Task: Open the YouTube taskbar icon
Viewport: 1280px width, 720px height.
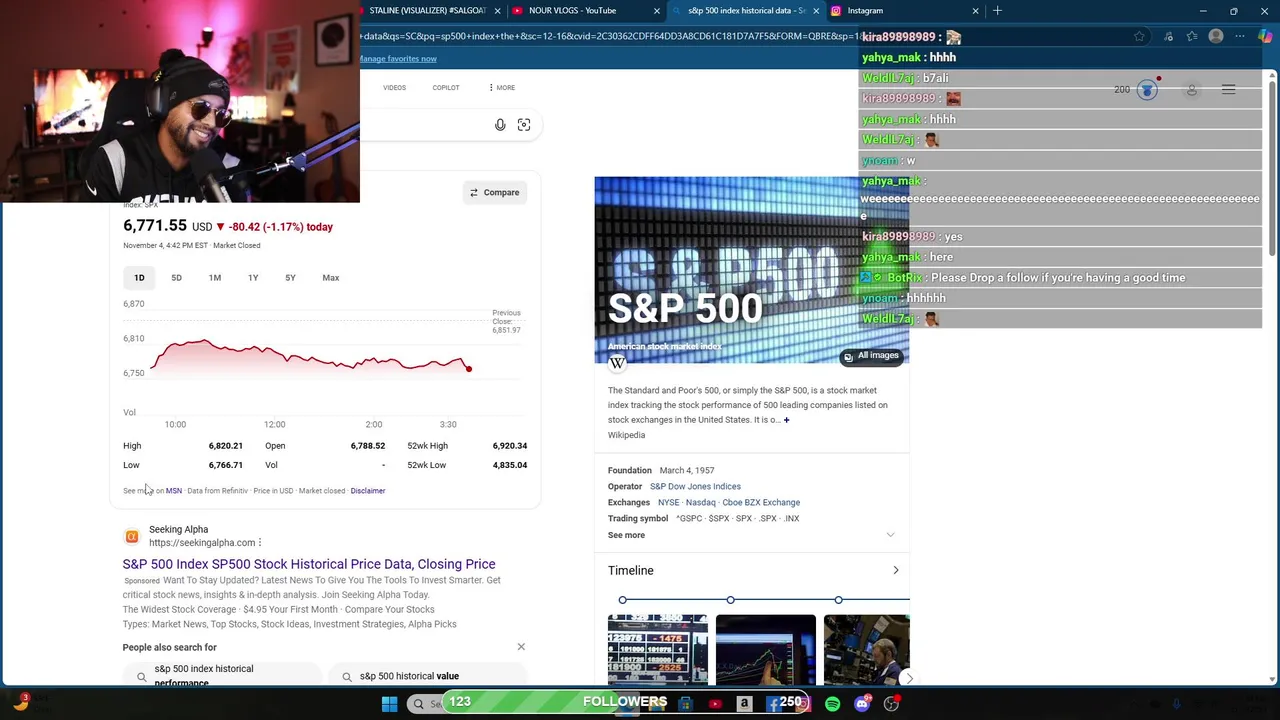Action: [715, 704]
